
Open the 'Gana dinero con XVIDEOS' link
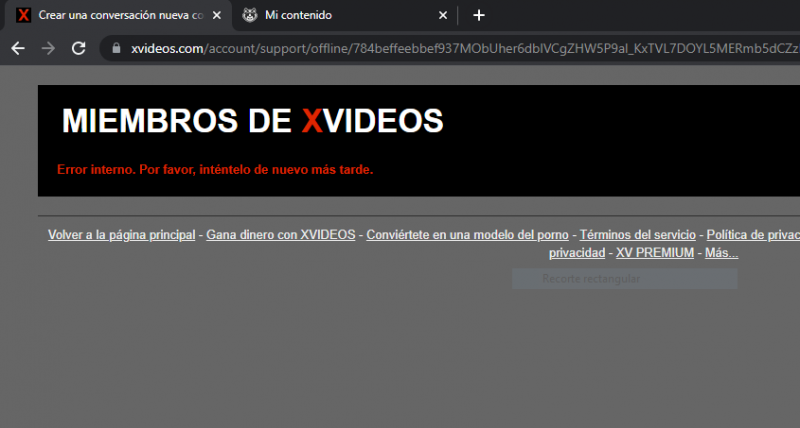[281, 235]
